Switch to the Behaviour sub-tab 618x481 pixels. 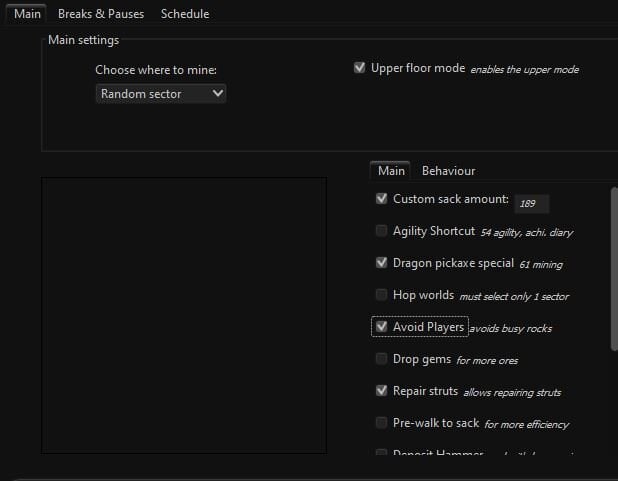tap(448, 171)
